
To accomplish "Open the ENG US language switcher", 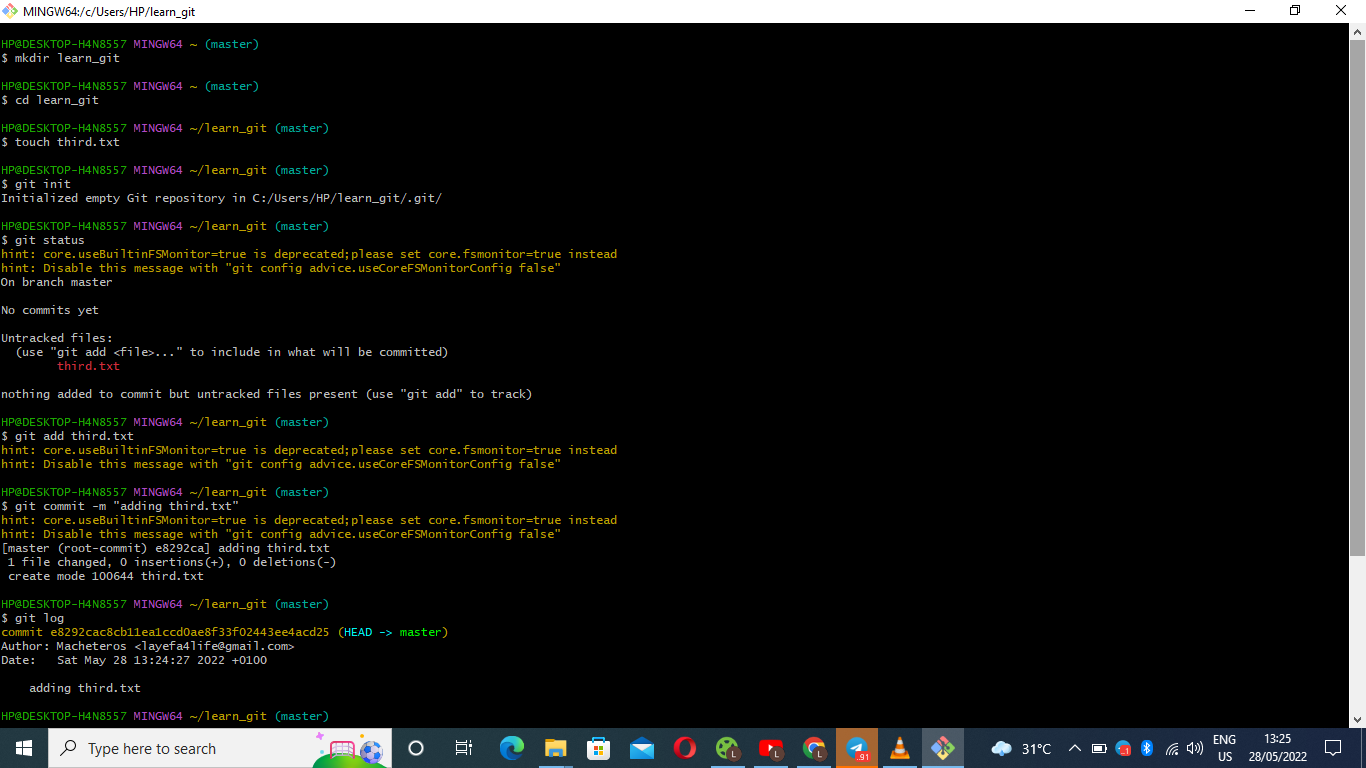I will [1222, 748].
